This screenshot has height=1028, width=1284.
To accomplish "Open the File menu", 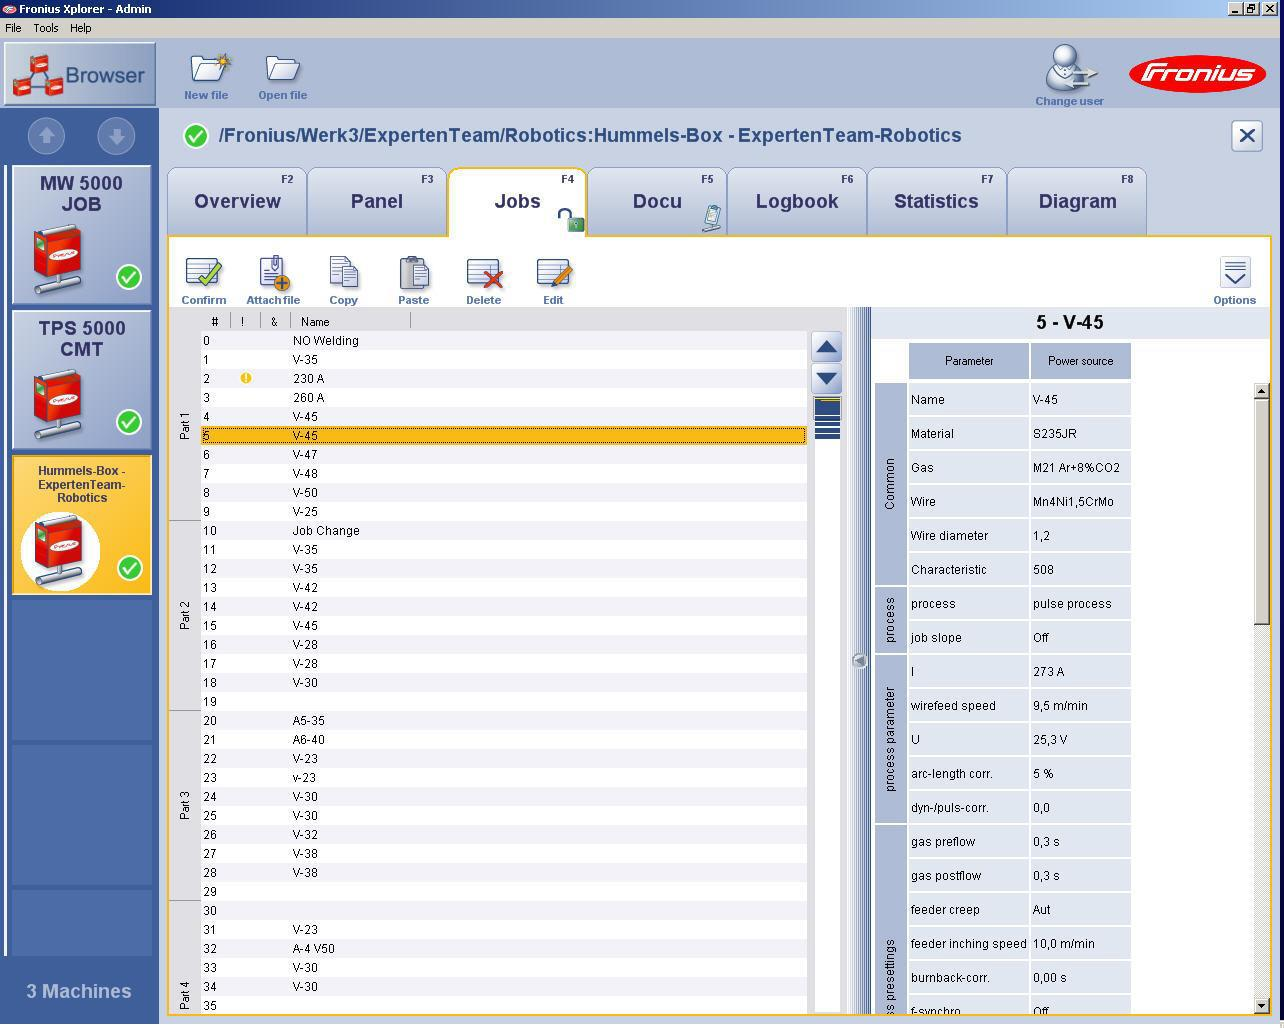I will coord(13,28).
